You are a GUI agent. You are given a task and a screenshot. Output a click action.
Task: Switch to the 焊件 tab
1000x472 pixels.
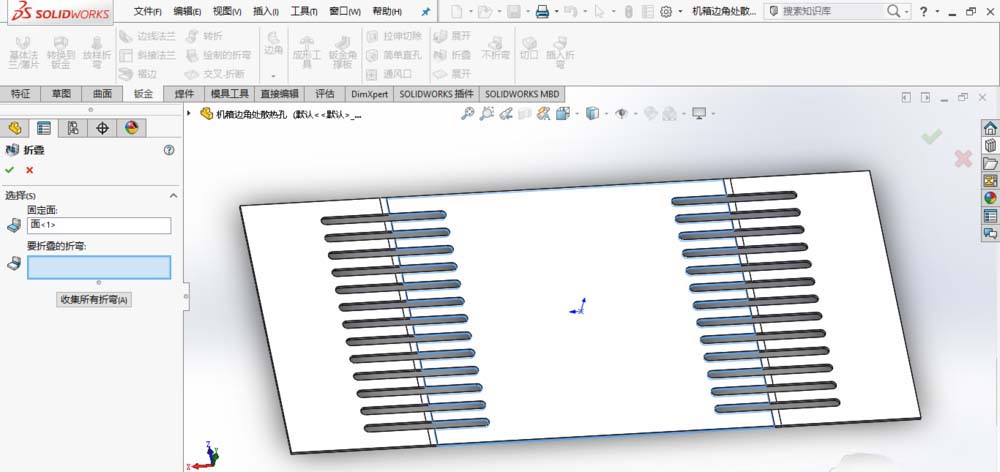click(184, 94)
